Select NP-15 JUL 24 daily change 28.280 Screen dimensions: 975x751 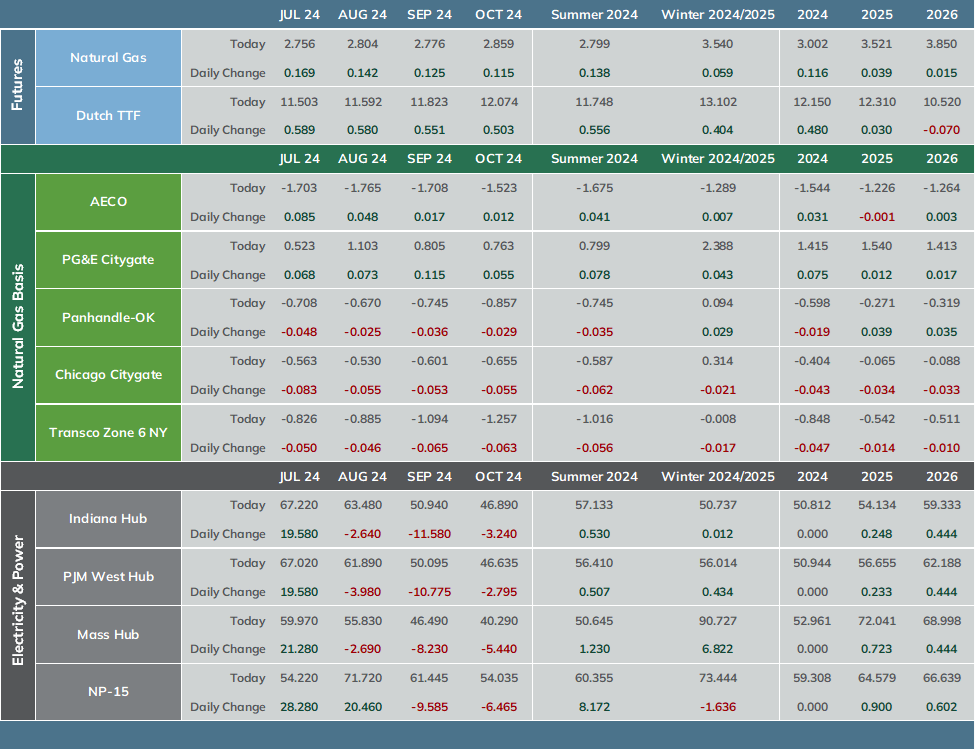(x=299, y=707)
